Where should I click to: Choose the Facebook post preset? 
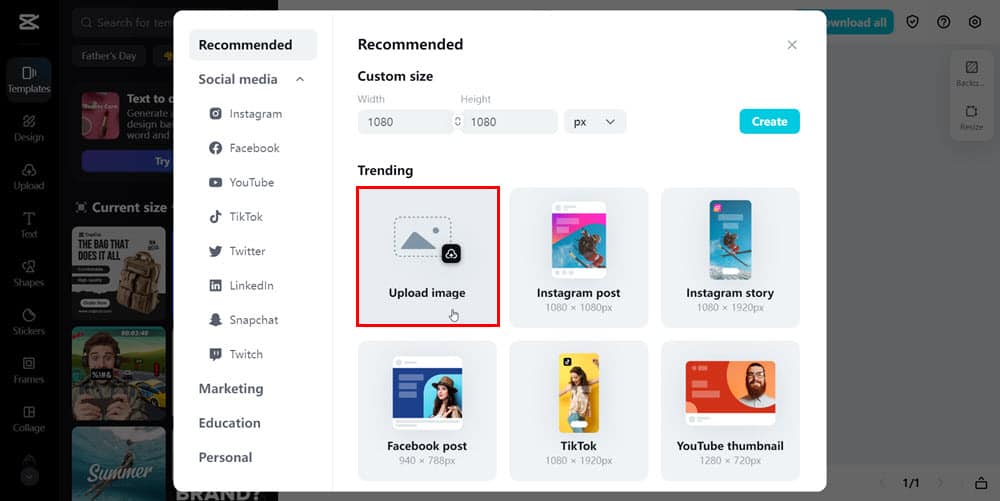(427, 410)
